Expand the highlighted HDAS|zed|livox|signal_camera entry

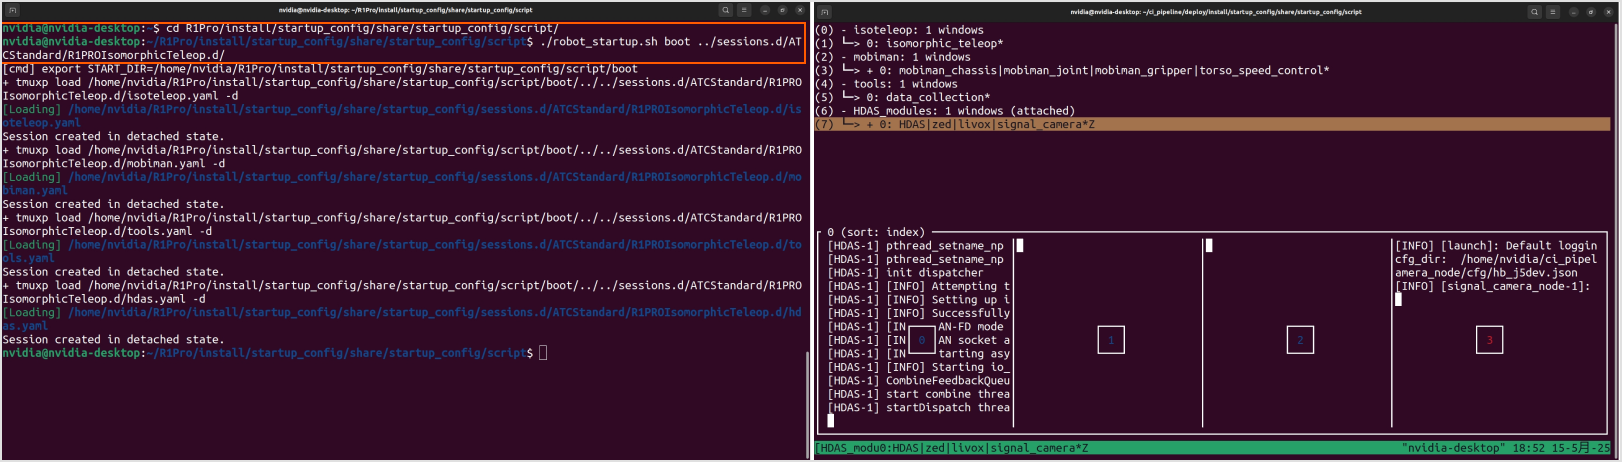(x=980, y=125)
